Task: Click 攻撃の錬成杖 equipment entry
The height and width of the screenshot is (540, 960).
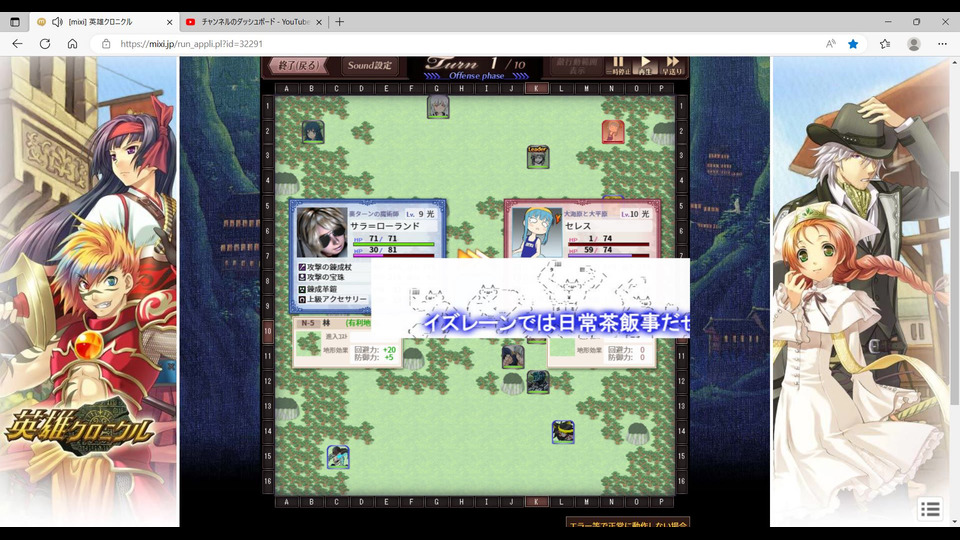Action: pyautogui.click(x=324, y=267)
